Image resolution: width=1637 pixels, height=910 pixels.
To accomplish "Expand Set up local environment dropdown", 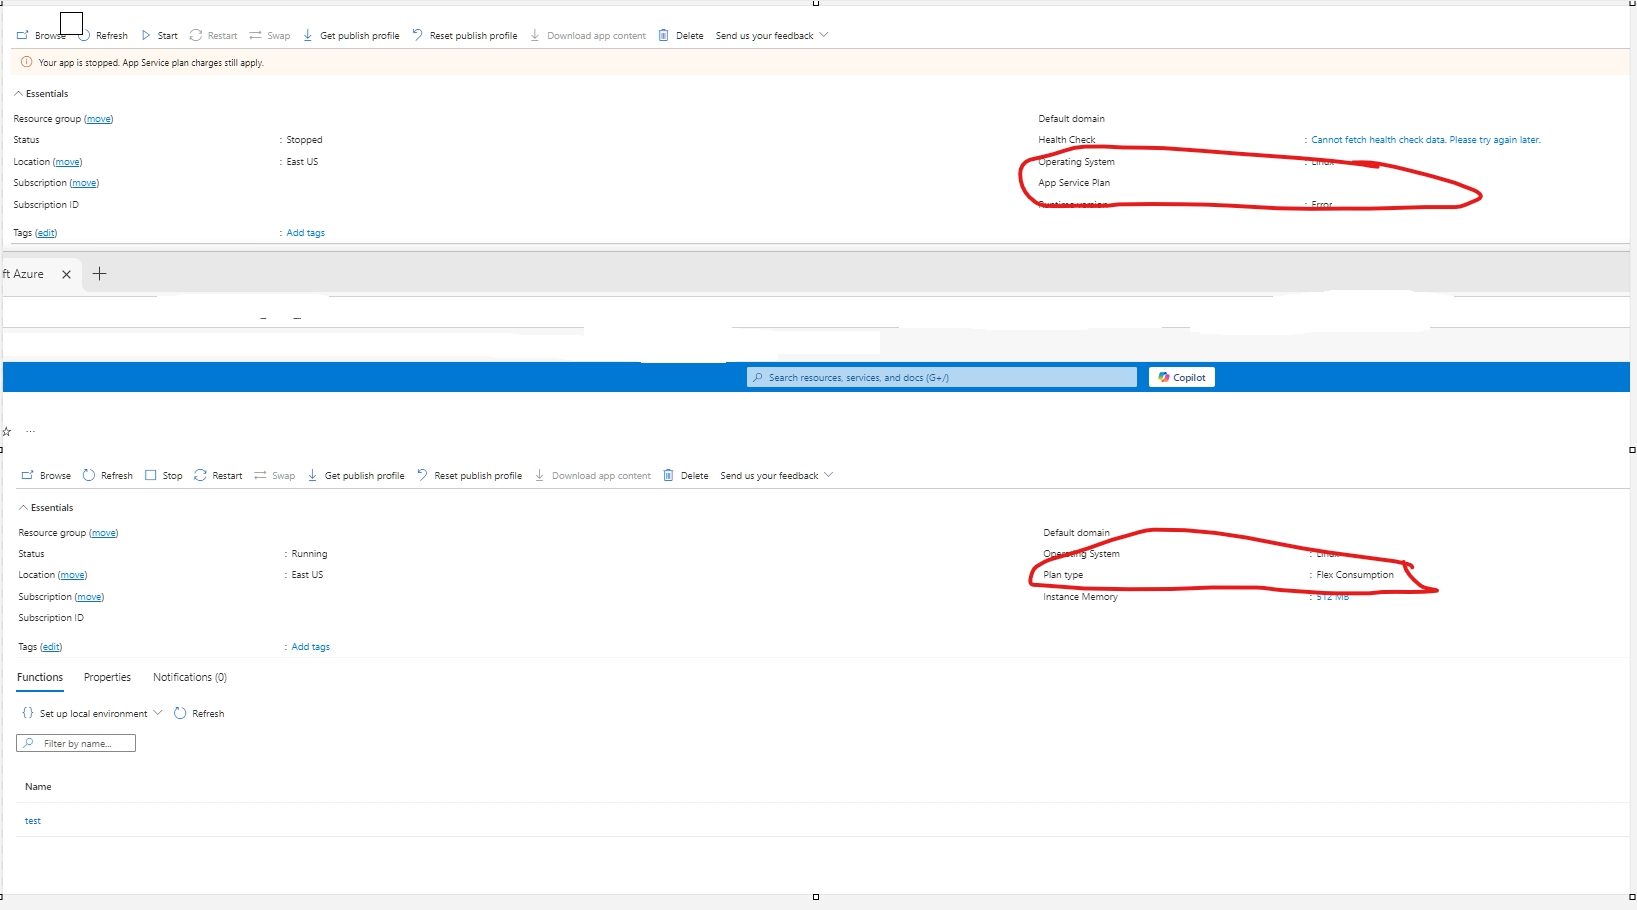I will (x=92, y=713).
